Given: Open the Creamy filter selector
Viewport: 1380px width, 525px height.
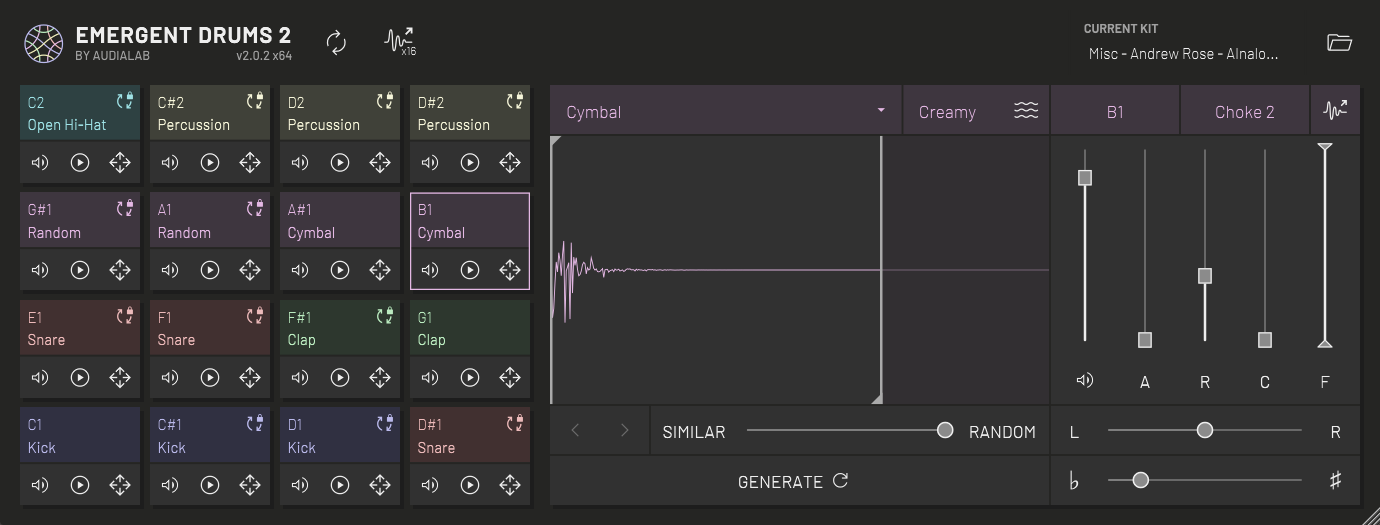Looking at the screenshot, I should tap(975, 111).
